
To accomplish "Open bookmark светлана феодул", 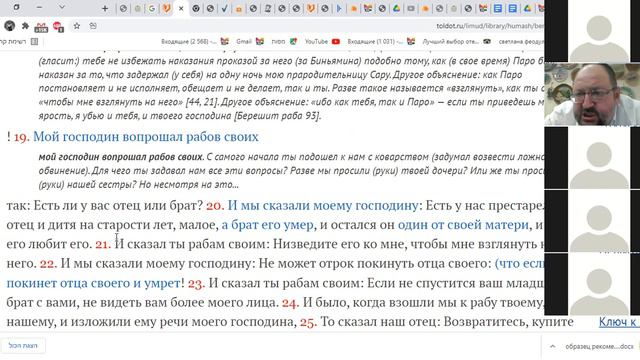I will pyautogui.click(x=521, y=41).
